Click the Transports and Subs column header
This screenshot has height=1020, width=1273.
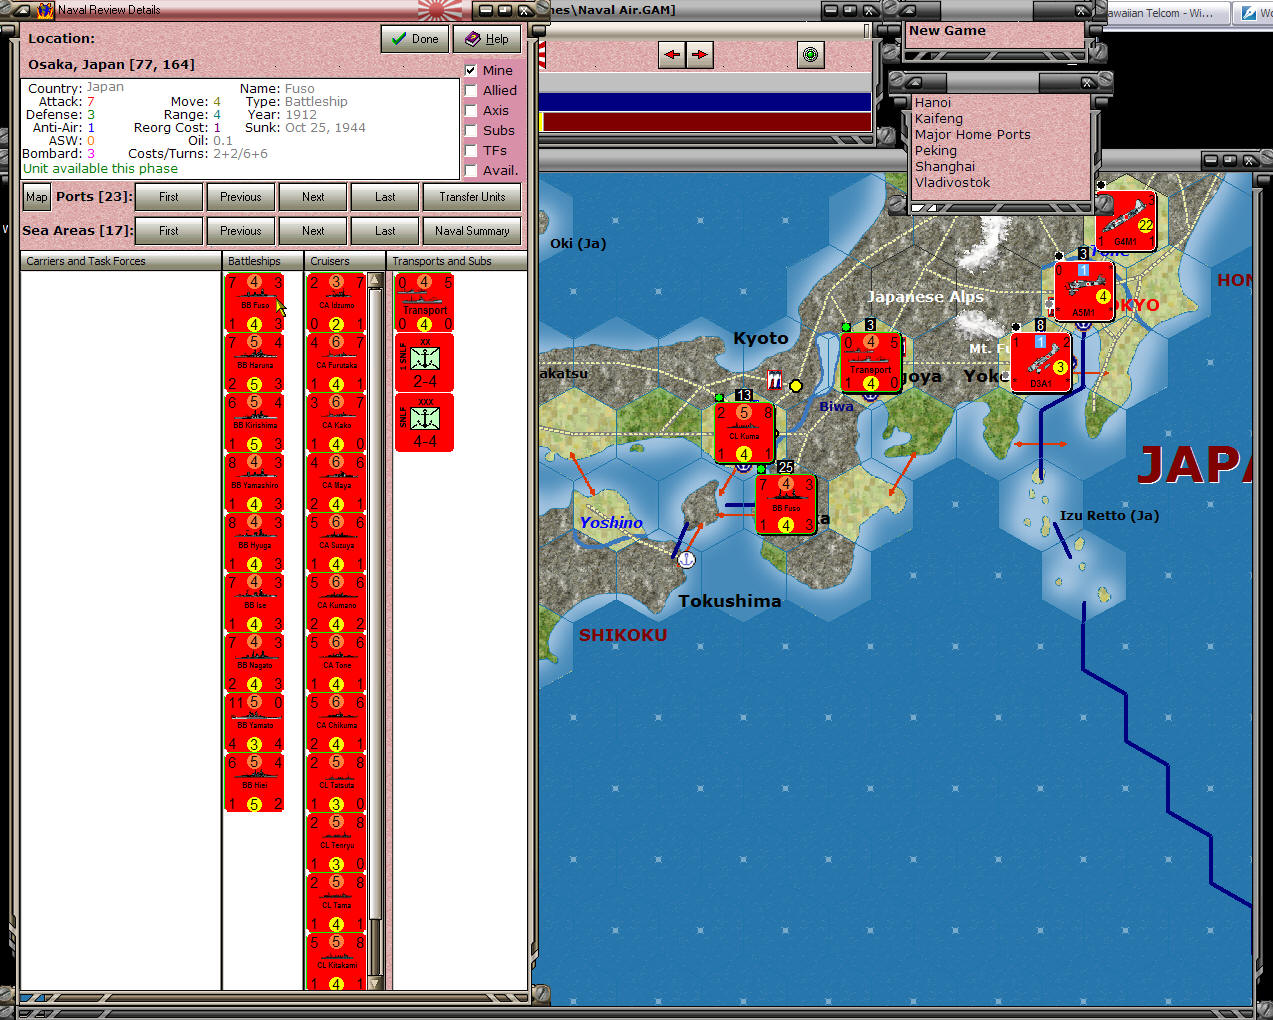457,261
